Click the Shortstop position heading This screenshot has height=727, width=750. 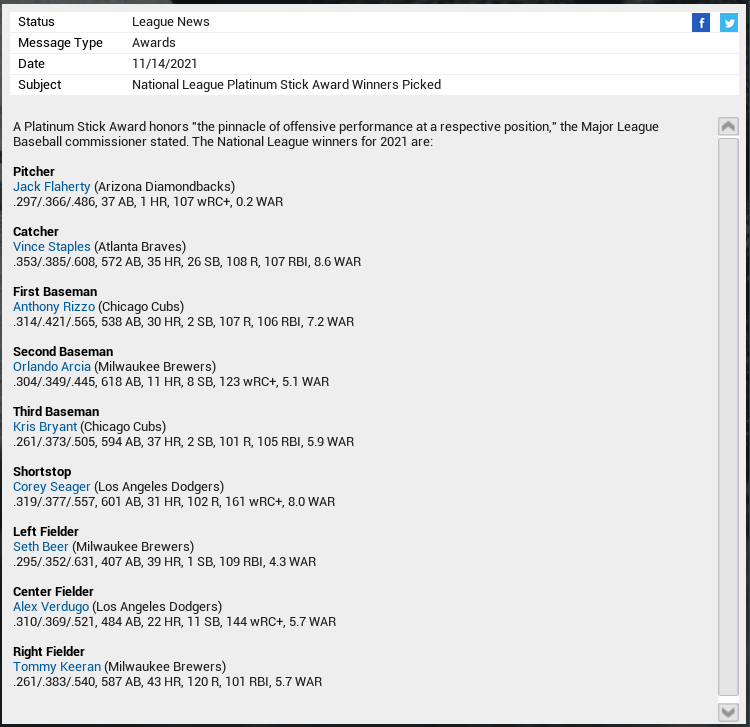coord(43,472)
